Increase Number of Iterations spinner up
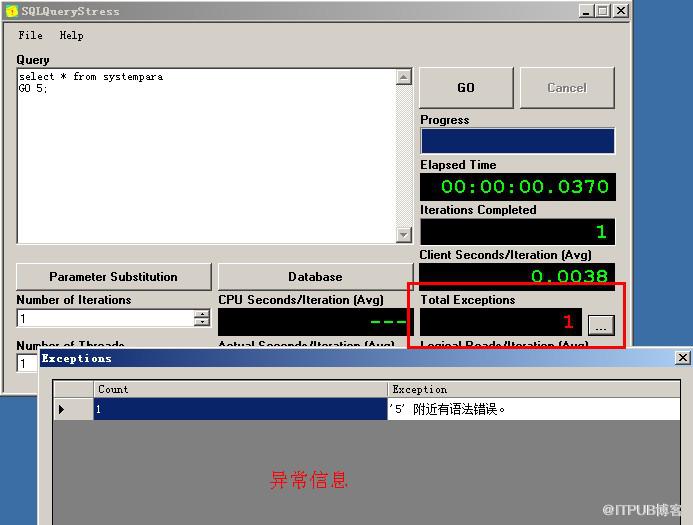The height and width of the screenshot is (525, 693). tap(202, 314)
